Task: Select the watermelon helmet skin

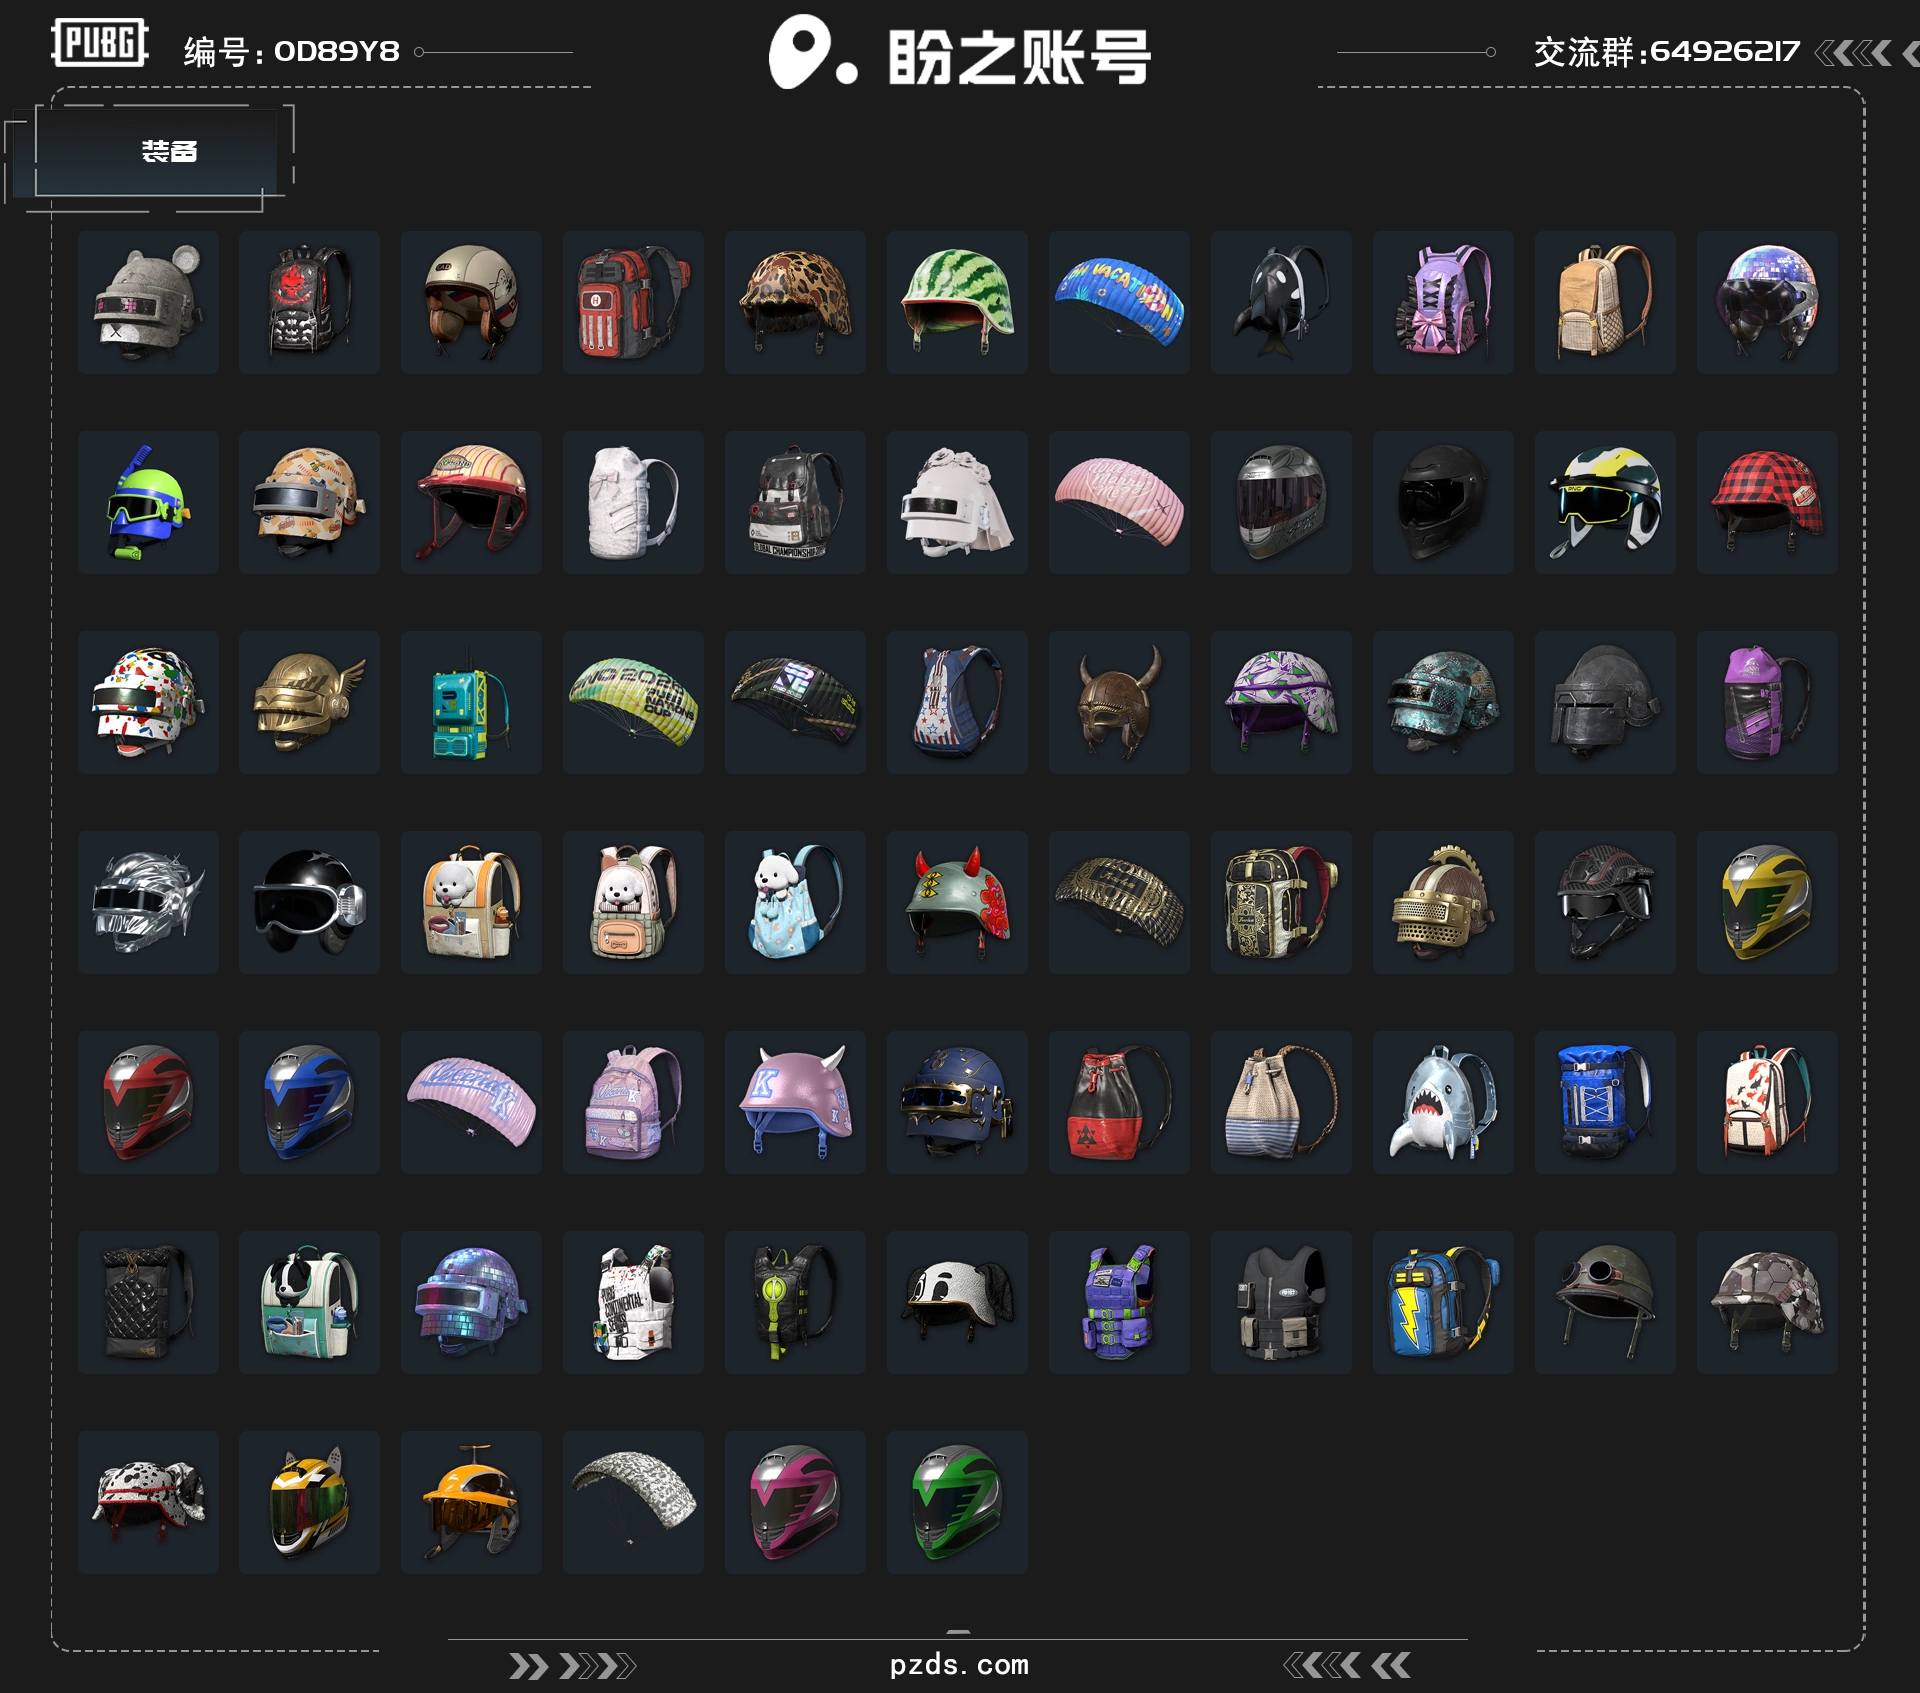Action: point(957,302)
